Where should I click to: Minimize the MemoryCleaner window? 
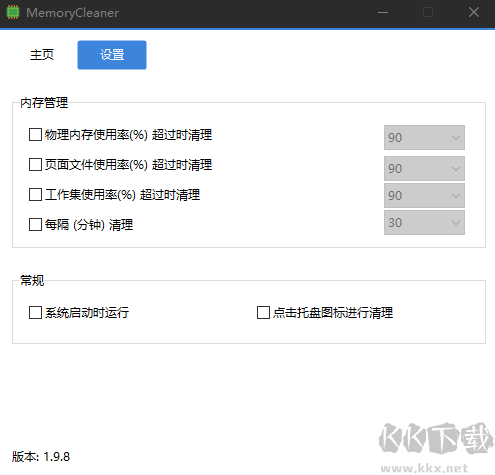coord(383,13)
